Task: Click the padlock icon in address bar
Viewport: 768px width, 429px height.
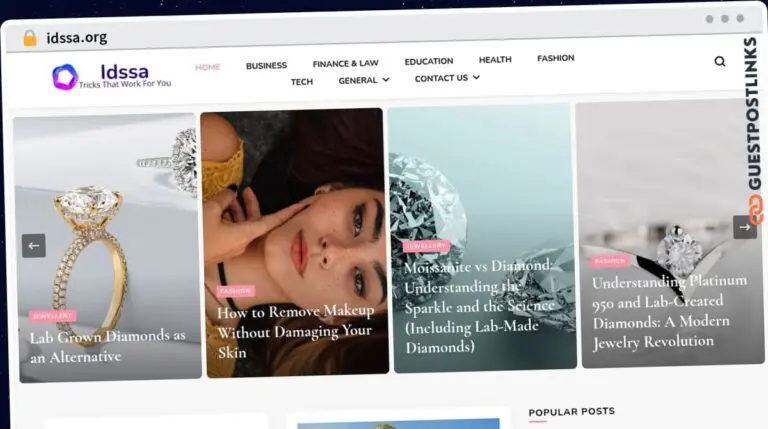Action: click(30, 38)
